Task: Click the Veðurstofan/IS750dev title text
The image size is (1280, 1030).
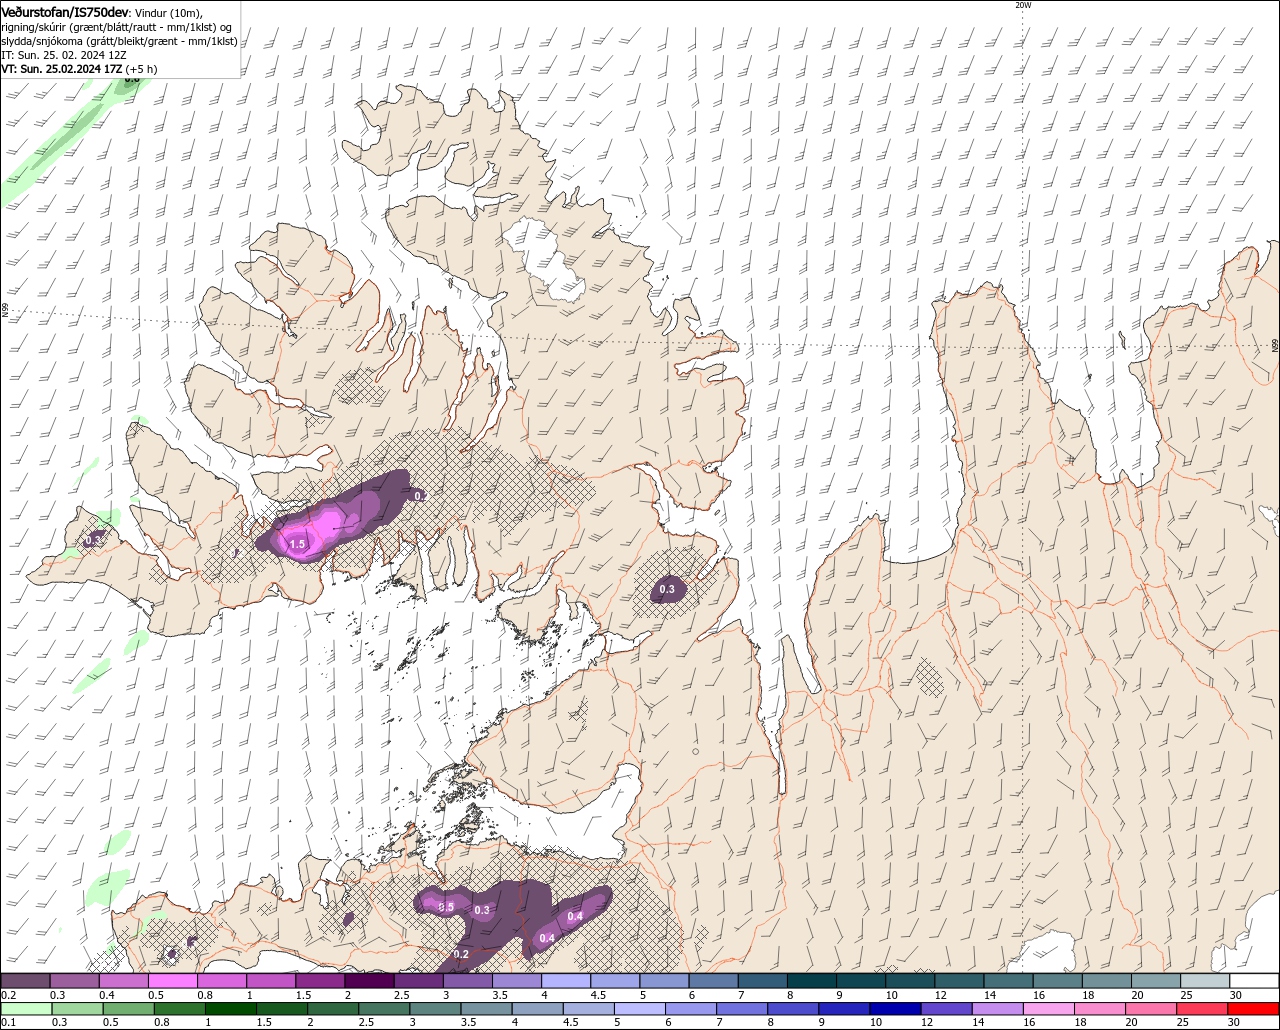Action: (x=65, y=12)
